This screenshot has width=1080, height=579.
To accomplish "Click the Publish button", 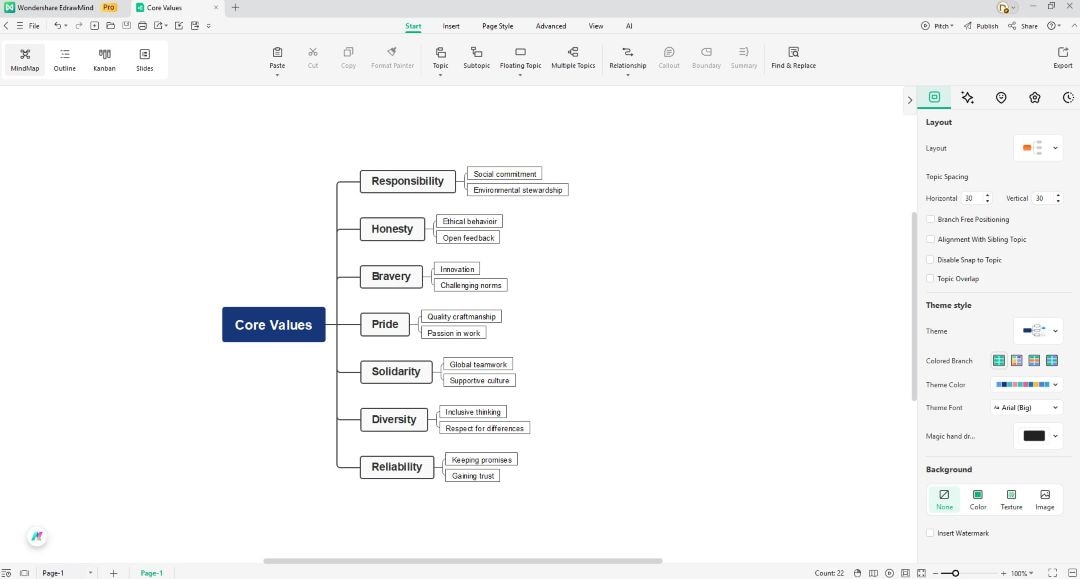I will pos(982,26).
